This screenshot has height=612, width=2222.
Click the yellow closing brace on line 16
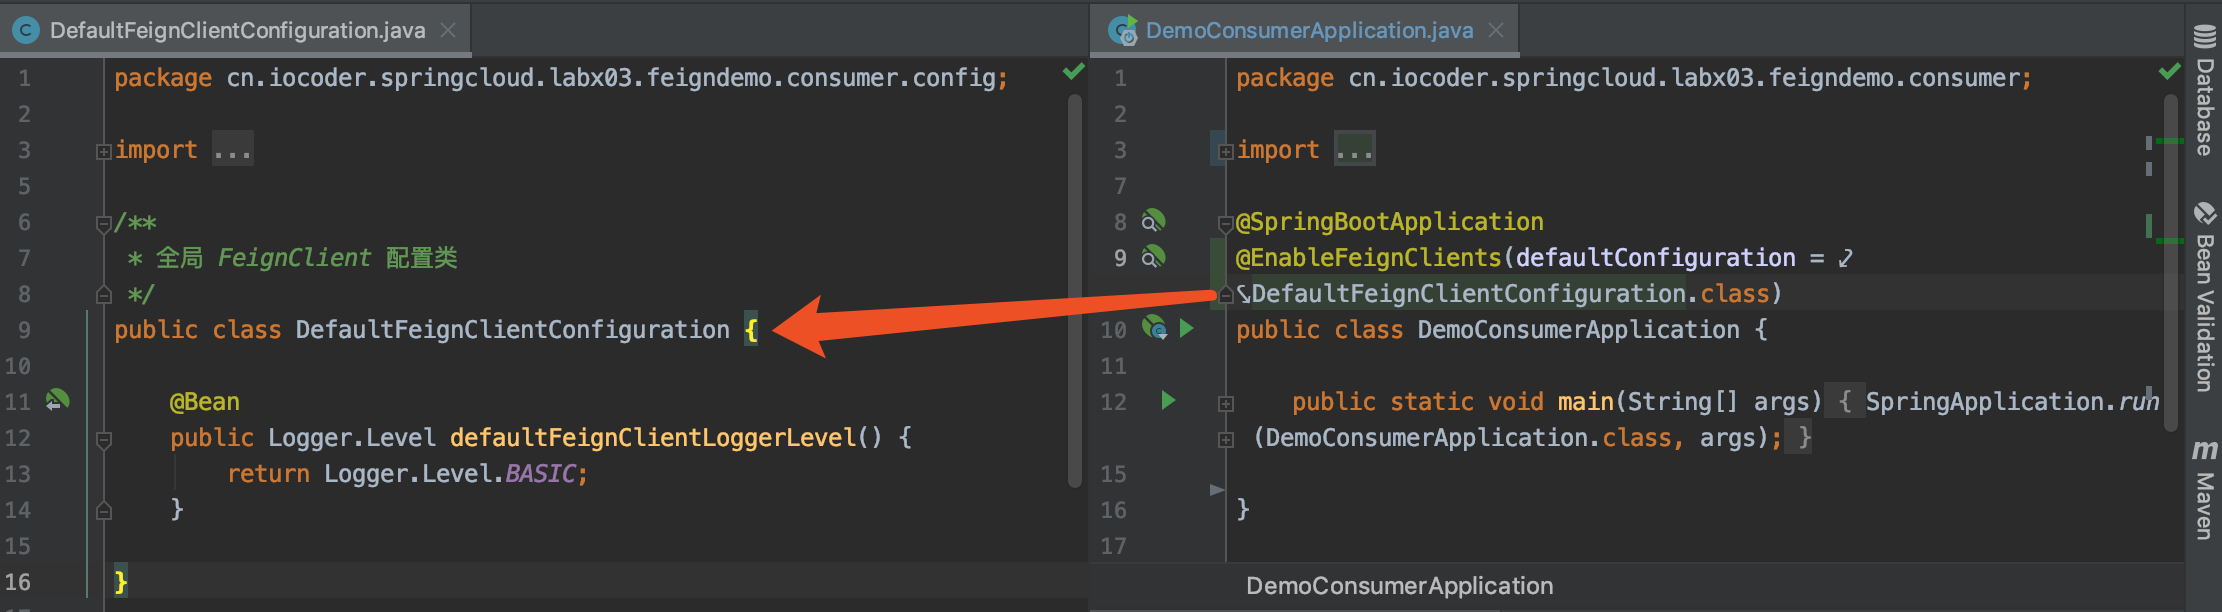(x=120, y=582)
